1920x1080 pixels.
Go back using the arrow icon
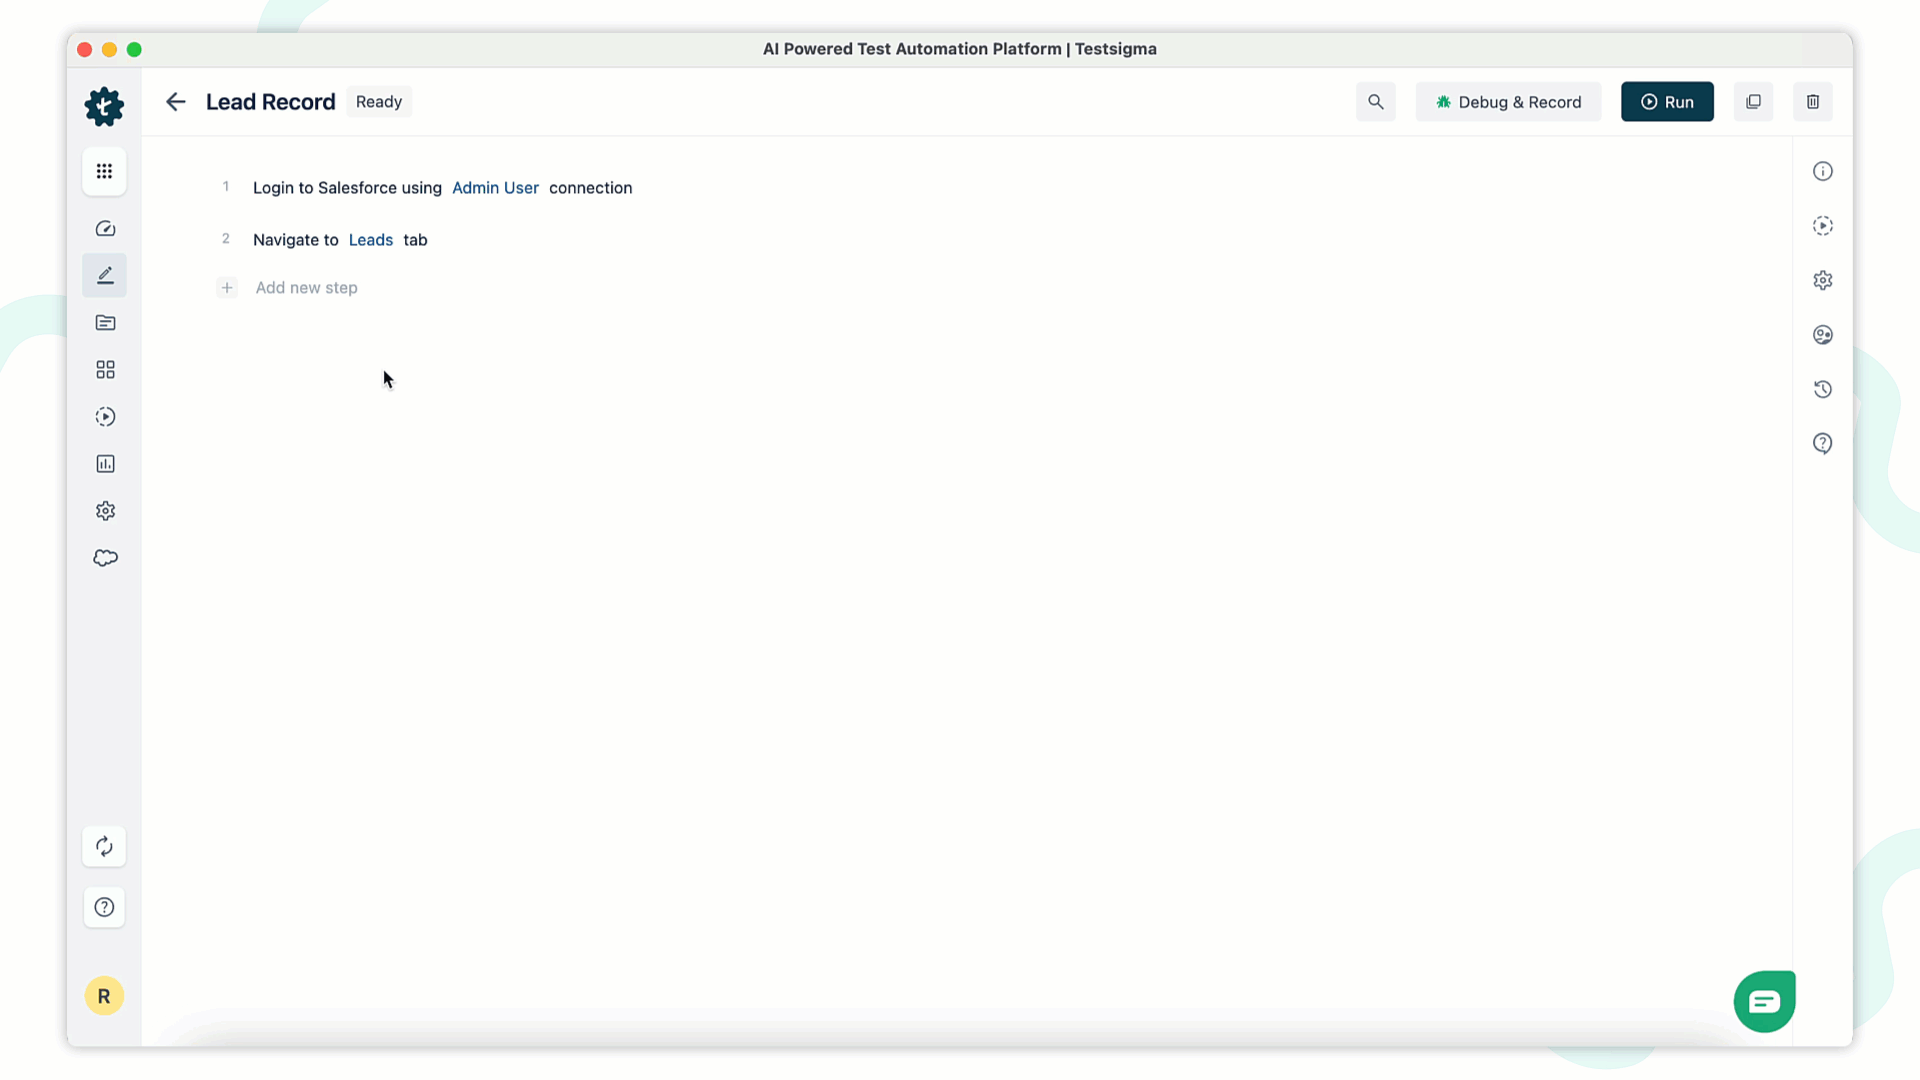[176, 102]
